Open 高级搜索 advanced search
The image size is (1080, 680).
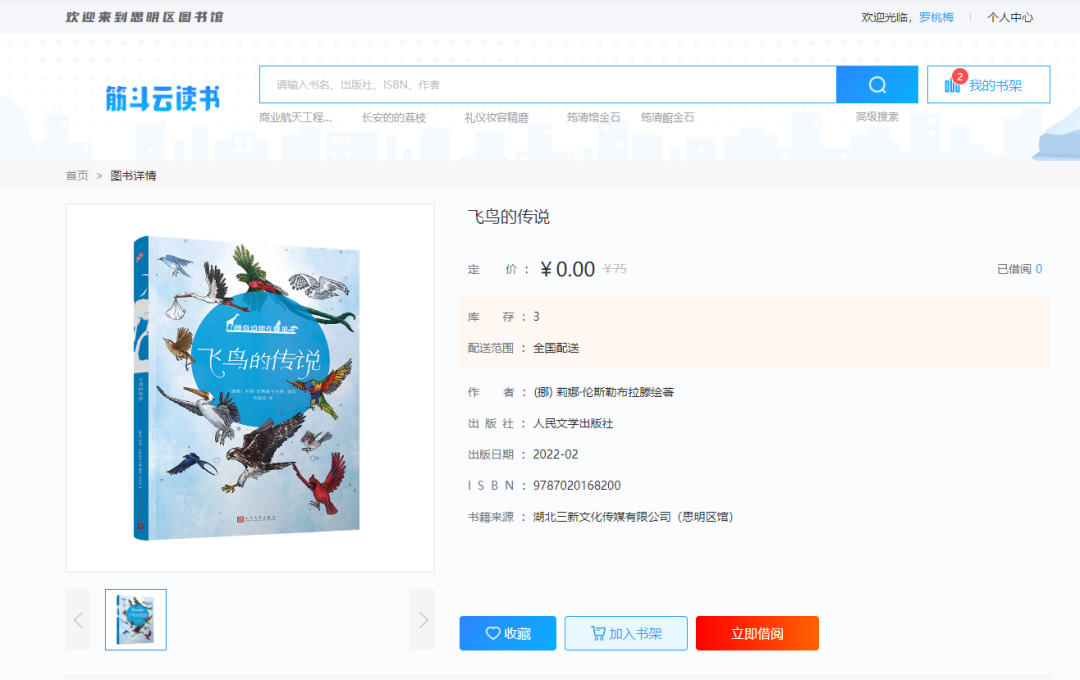pos(877,117)
